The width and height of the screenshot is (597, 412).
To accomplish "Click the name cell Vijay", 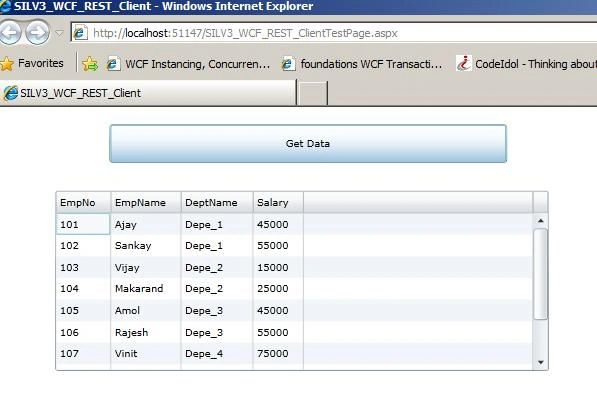I will (146, 267).
